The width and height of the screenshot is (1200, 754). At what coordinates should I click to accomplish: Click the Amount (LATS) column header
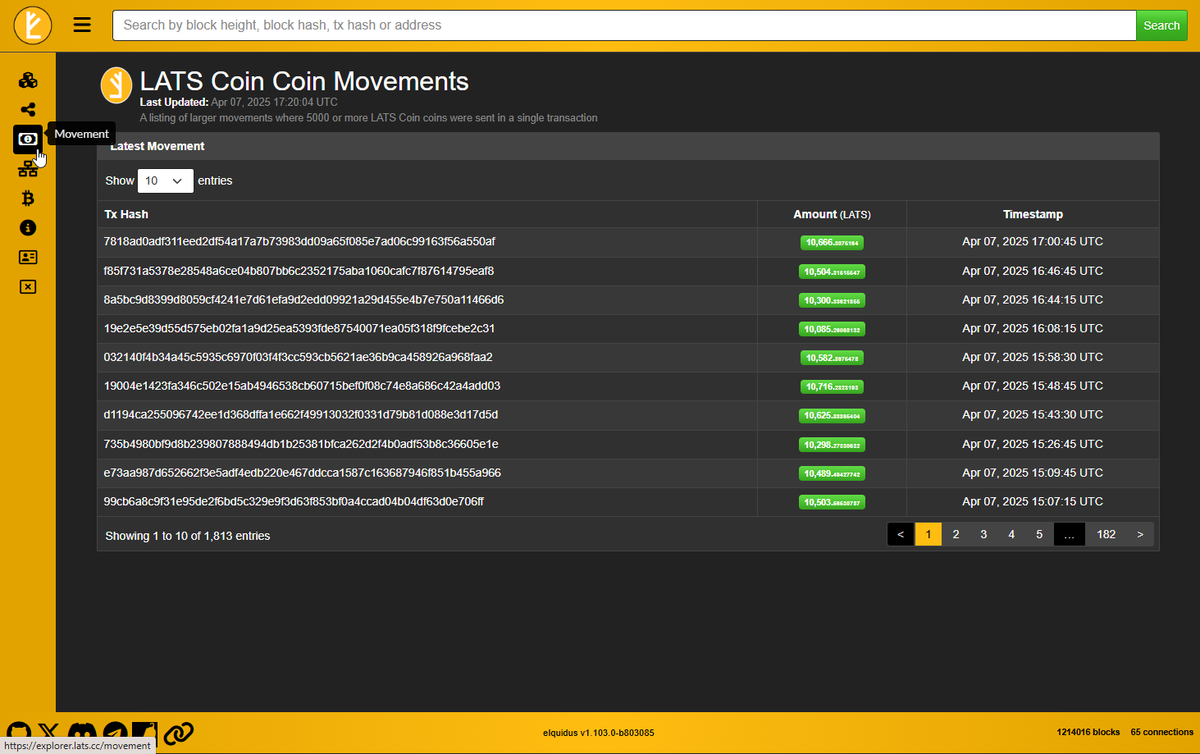click(x=832, y=214)
